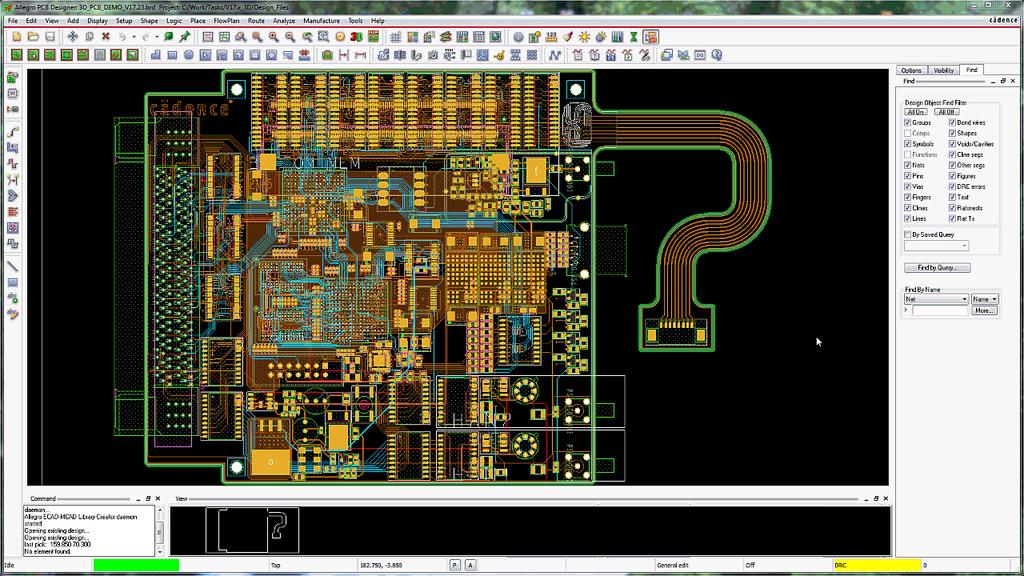This screenshot has height=576, width=1024.
Task: Close the Command panel
Action: pos(157,498)
